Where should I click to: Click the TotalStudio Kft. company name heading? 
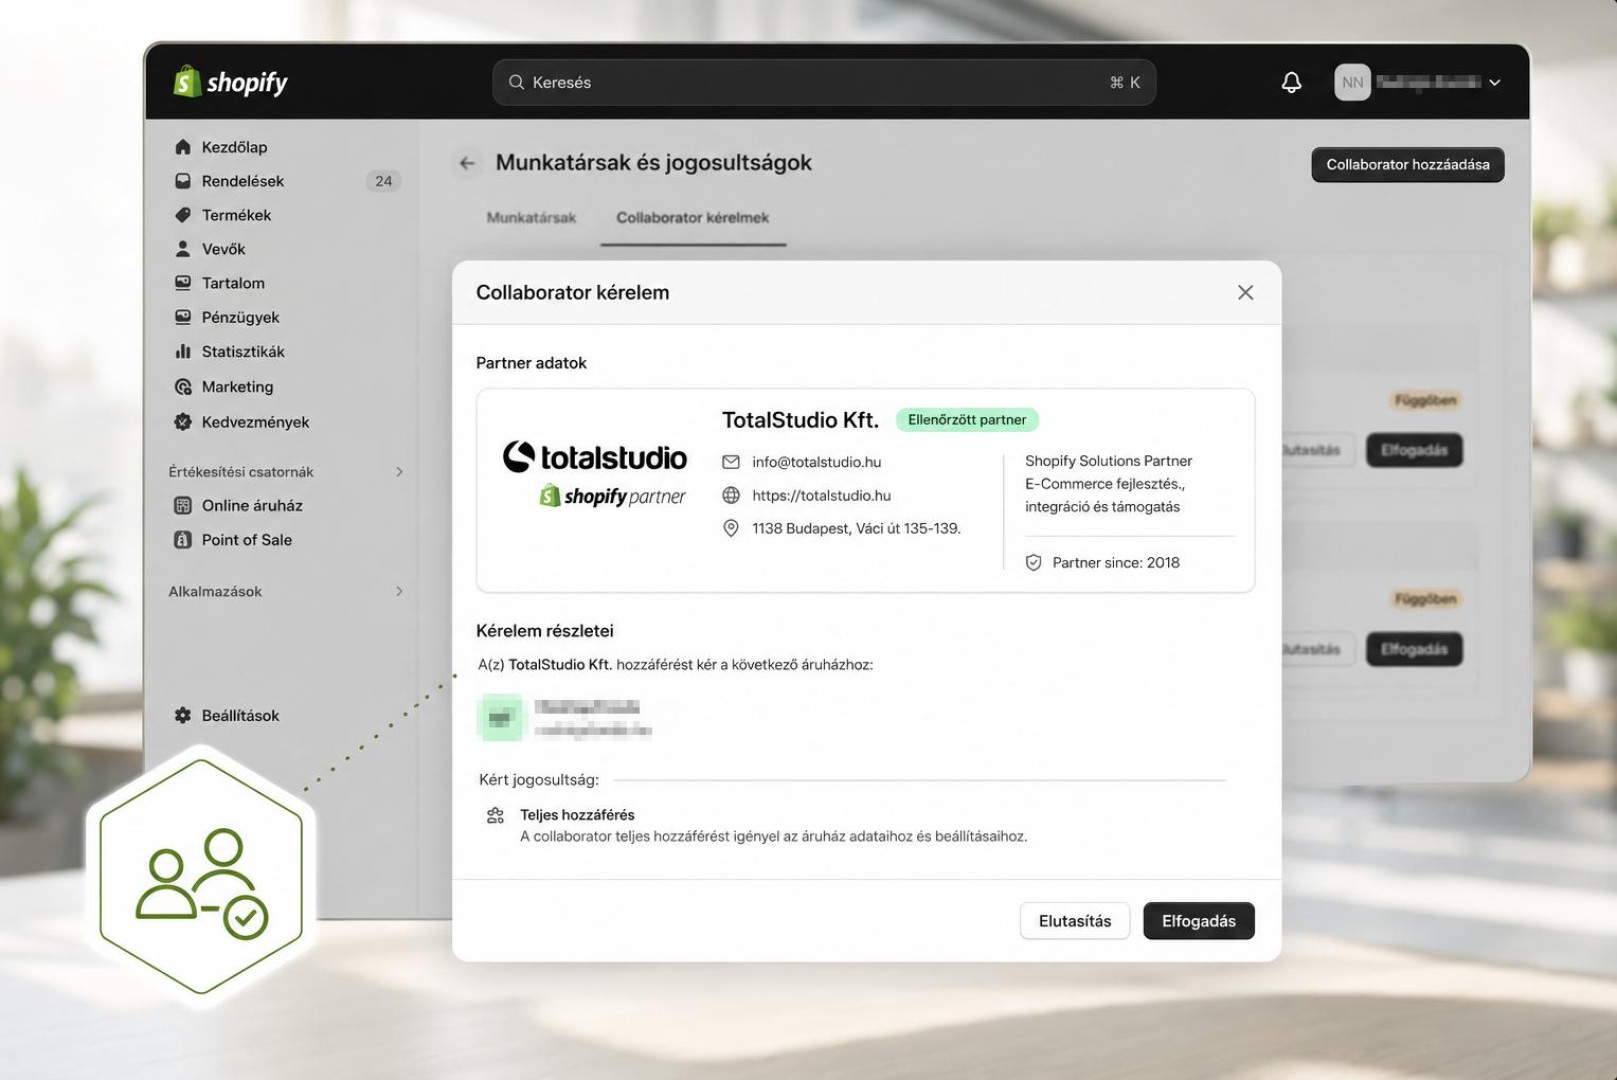[801, 420]
